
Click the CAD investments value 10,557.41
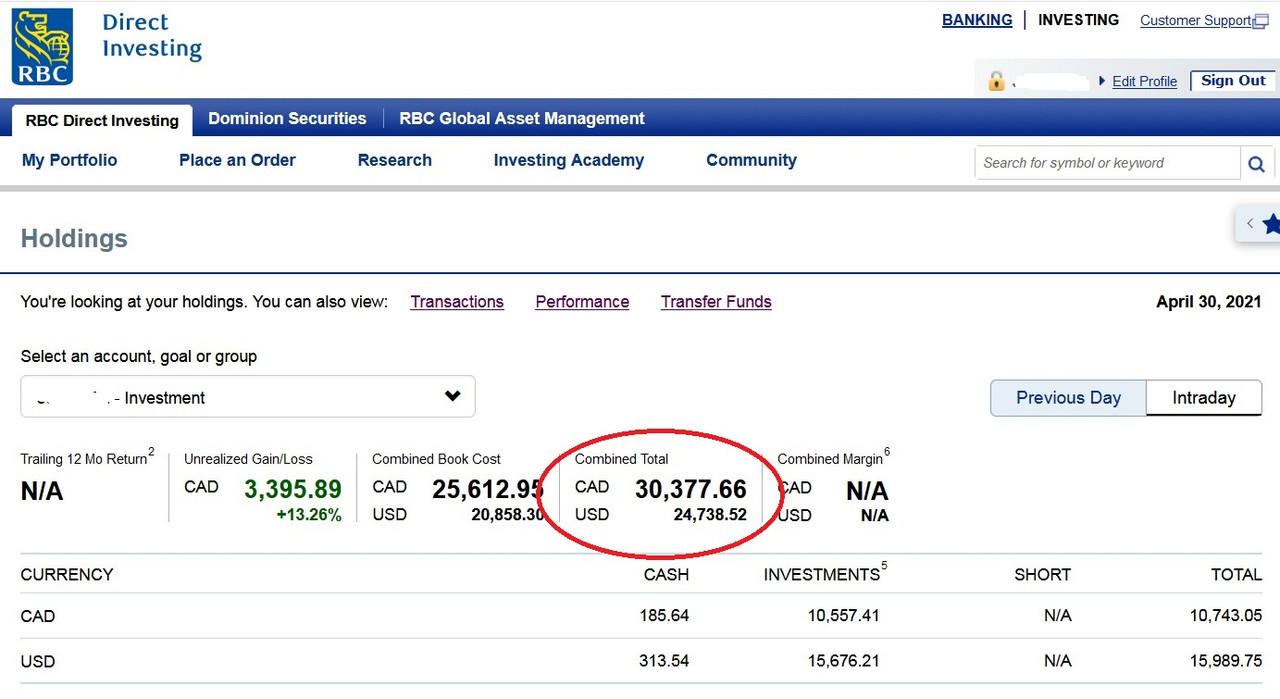(x=844, y=616)
